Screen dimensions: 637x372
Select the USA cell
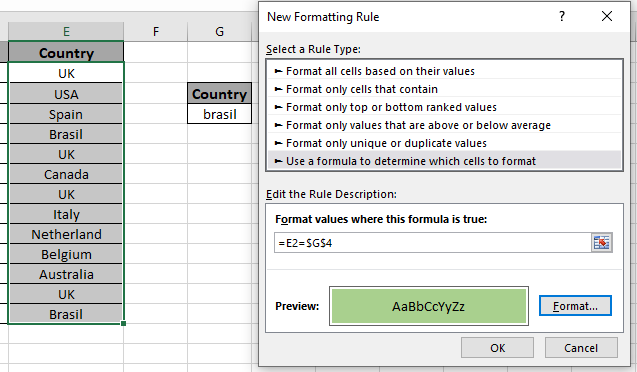click(66, 94)
